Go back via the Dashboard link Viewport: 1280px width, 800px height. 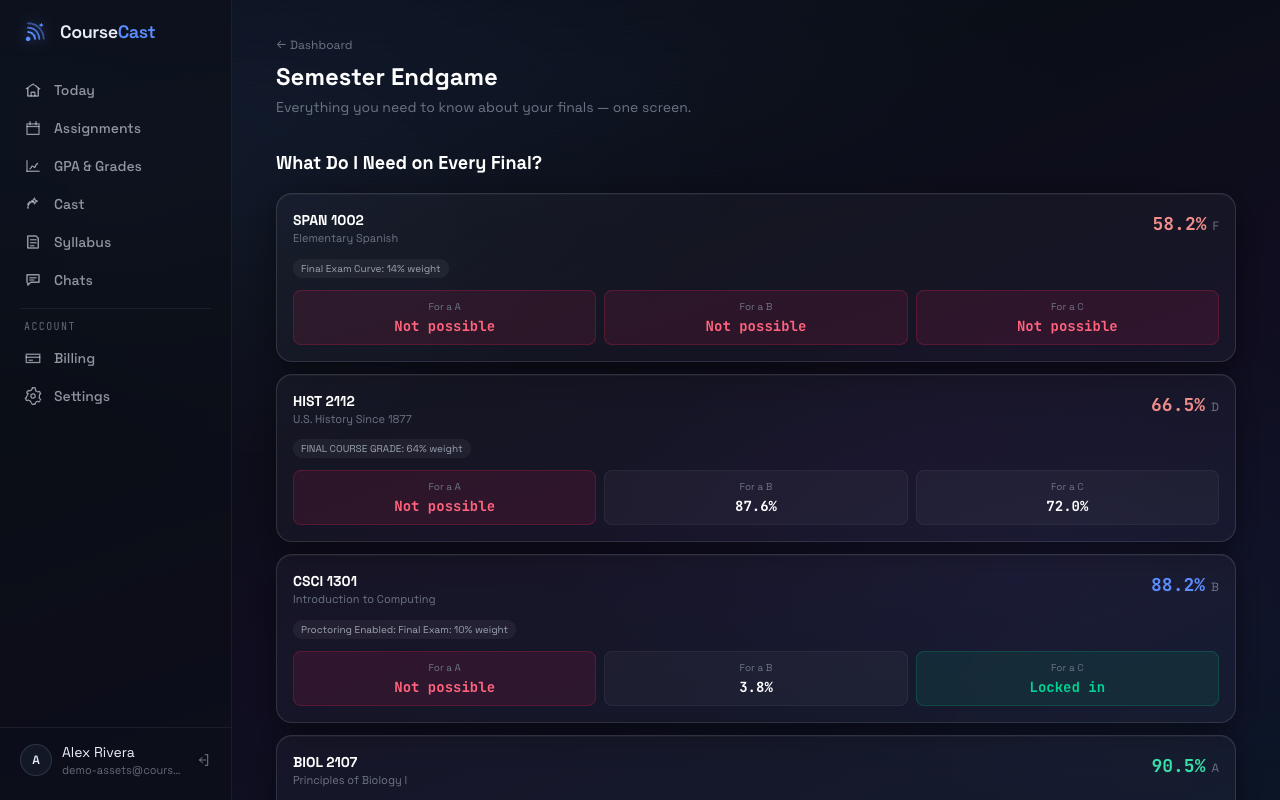point(314,45)
